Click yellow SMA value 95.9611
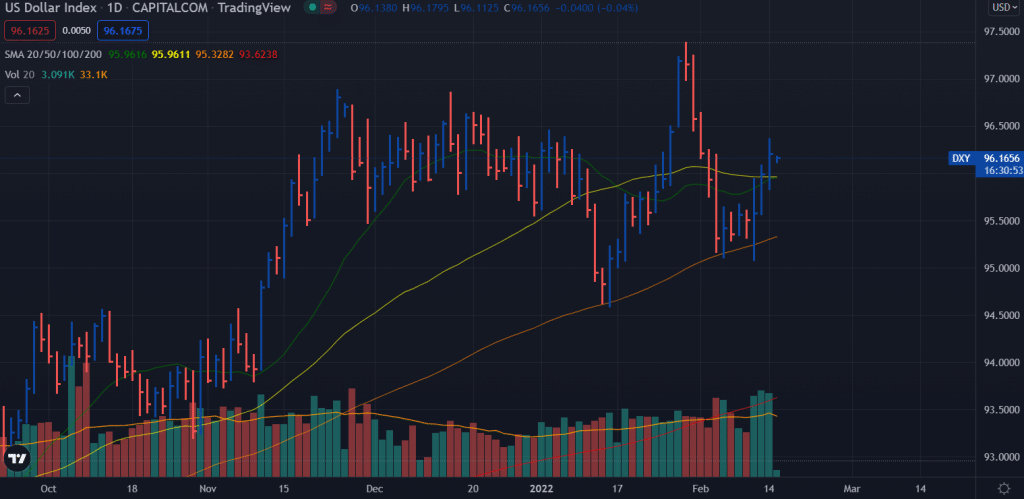Viewport: 1024px width, 499px height. (171, 54)
